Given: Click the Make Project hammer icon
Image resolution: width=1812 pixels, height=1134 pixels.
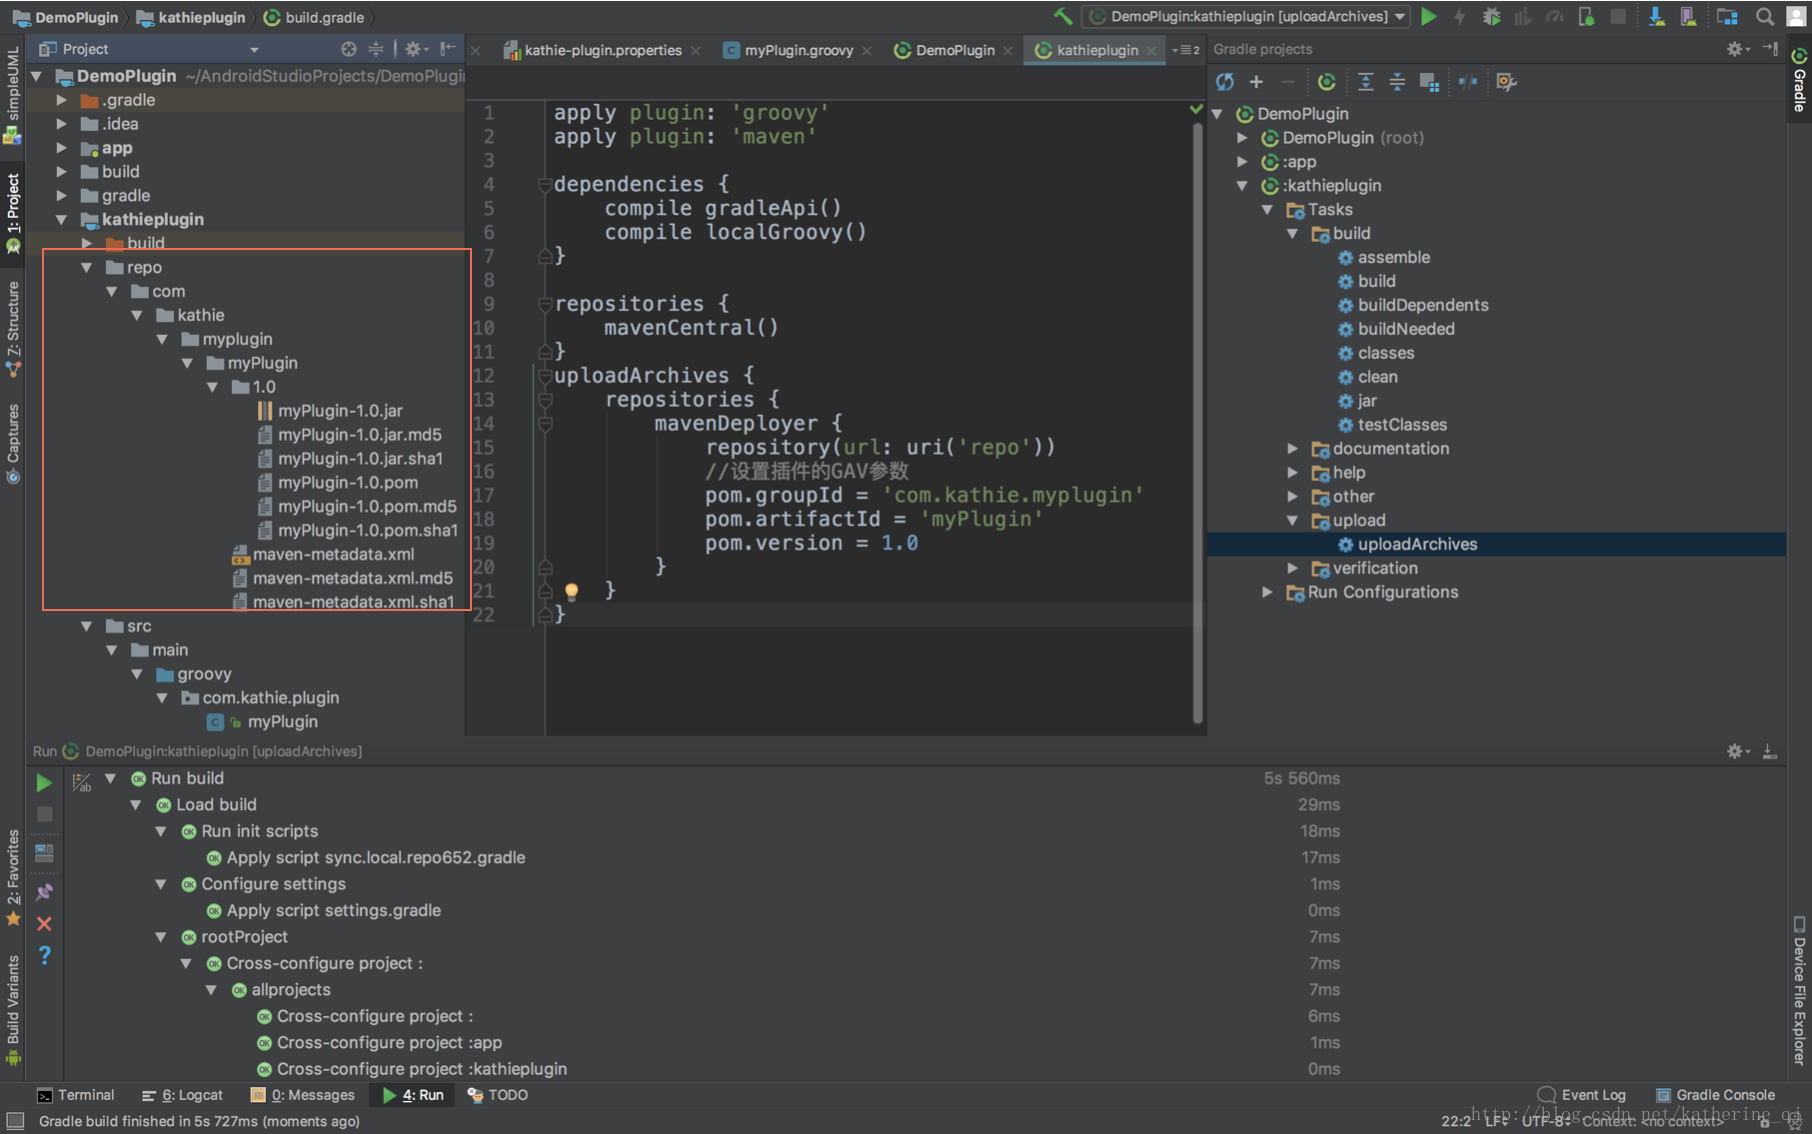Looking at the screenshot, I should tap(1063, 16).
